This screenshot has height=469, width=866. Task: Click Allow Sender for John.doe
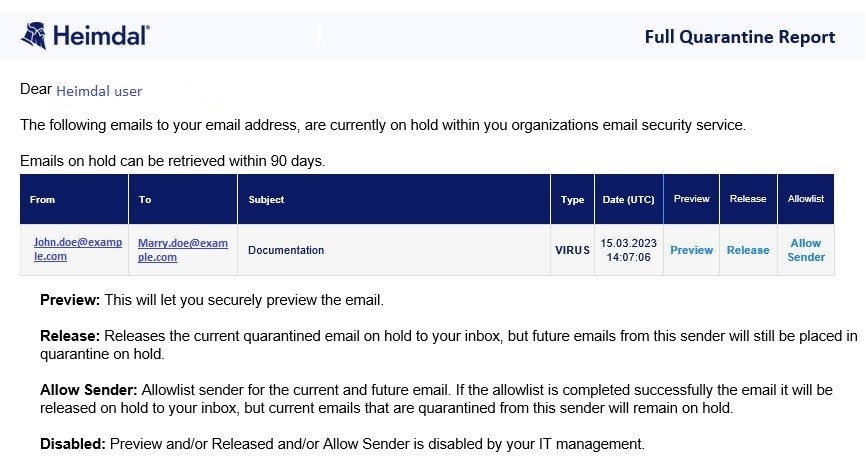click(x=806, y=250)
